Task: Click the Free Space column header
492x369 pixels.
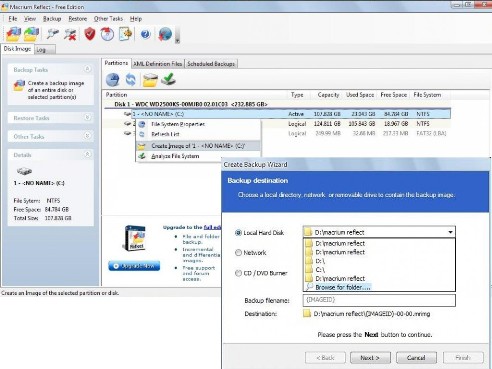Action: click(x=393, y=95)
